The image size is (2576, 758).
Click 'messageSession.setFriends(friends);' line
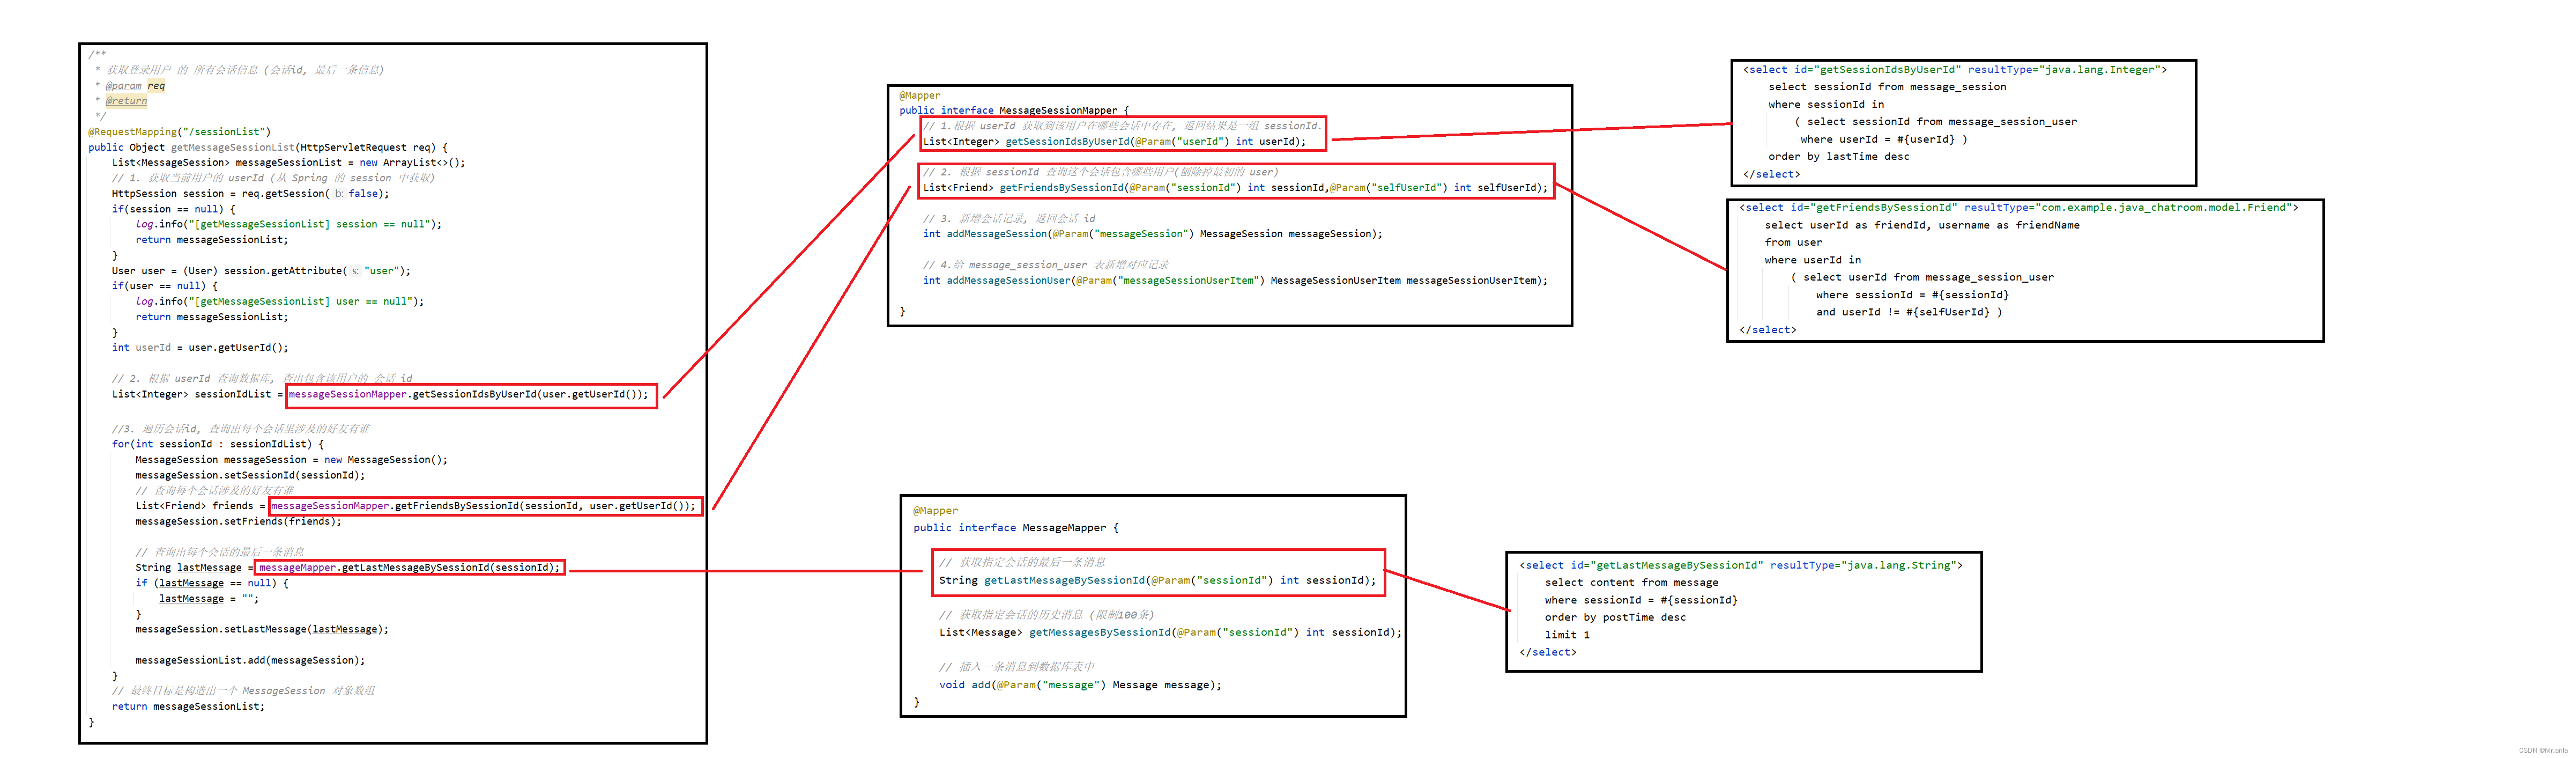238,521
